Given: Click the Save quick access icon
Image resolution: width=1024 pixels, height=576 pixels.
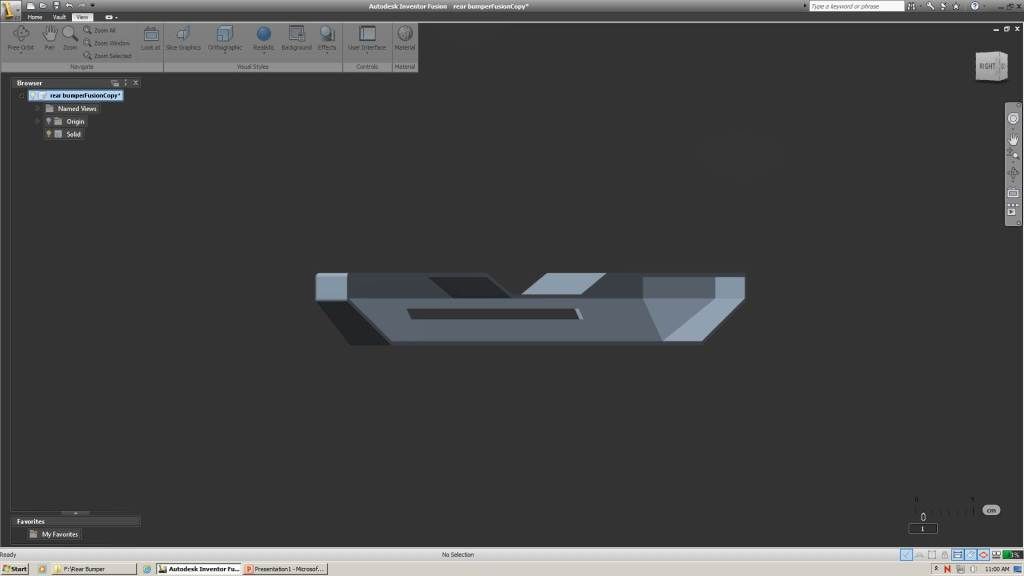Looking at the screenshot, I should pyautogui.click(x=56, y=5).
